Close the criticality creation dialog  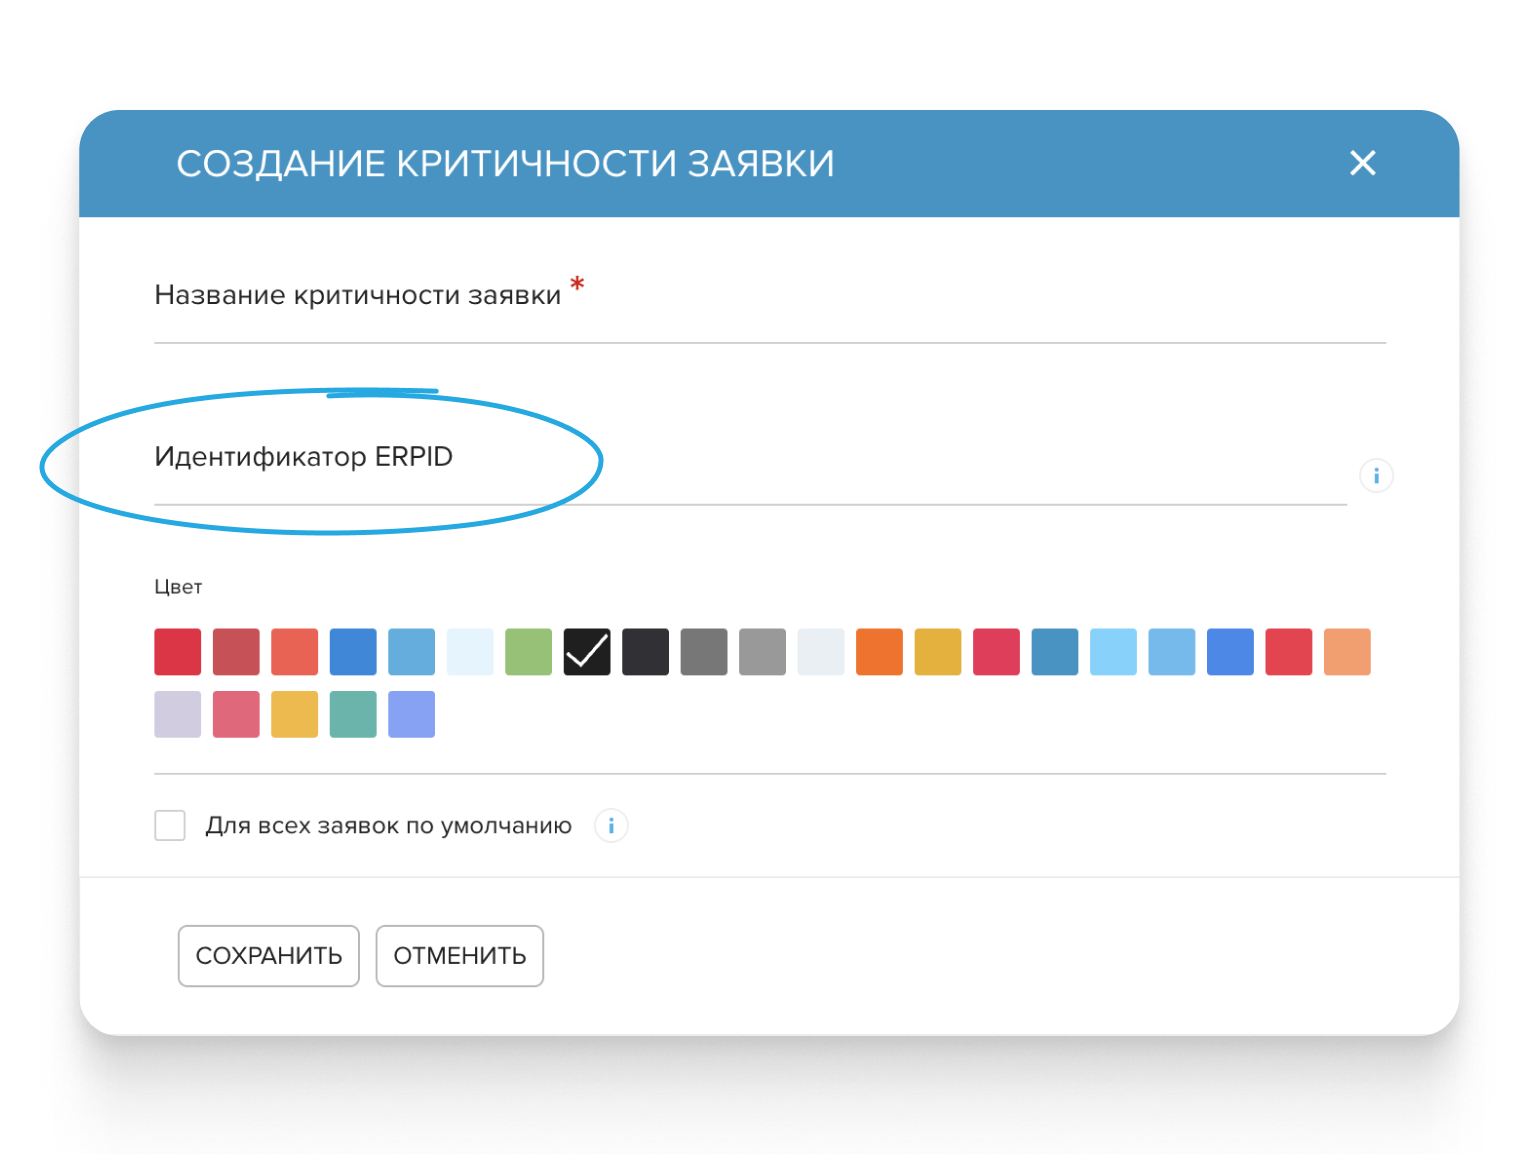1362,163
